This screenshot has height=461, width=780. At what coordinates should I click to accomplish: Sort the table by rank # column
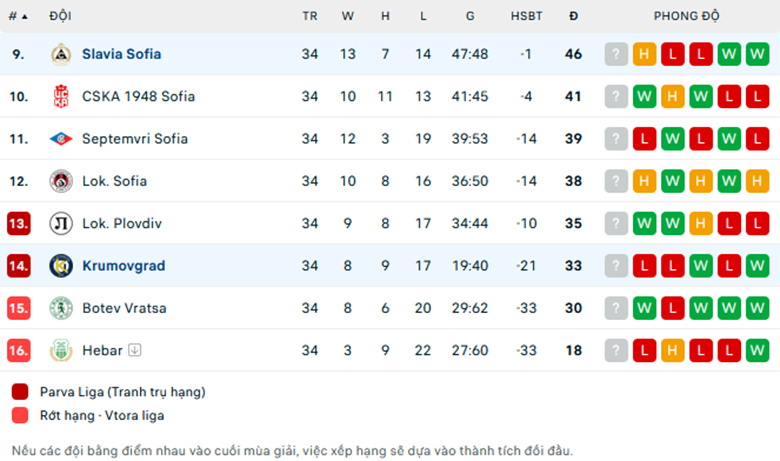click(18, 16)
